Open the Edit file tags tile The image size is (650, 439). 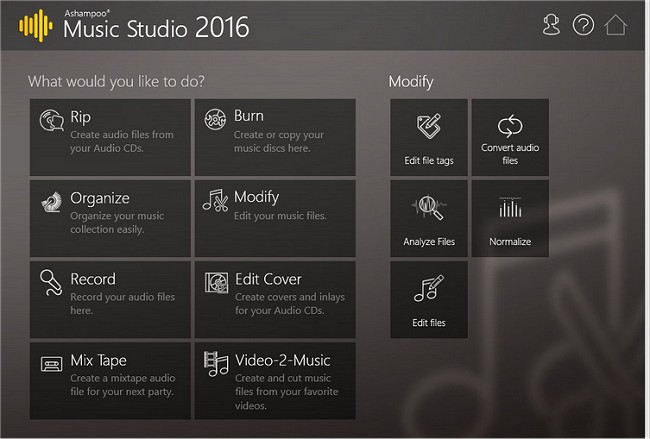tap(429, 137)
